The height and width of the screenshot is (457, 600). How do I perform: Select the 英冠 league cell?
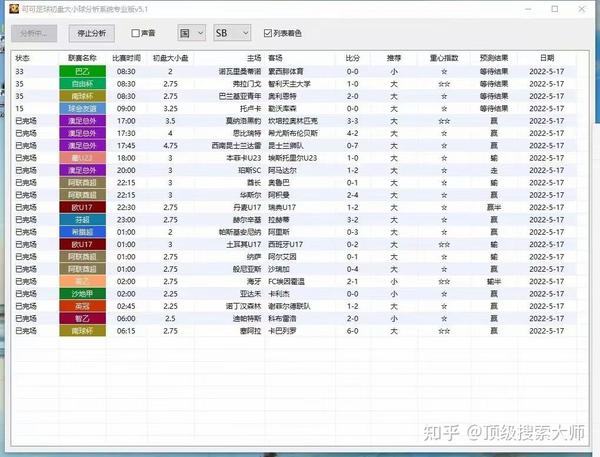coord(83,306)
